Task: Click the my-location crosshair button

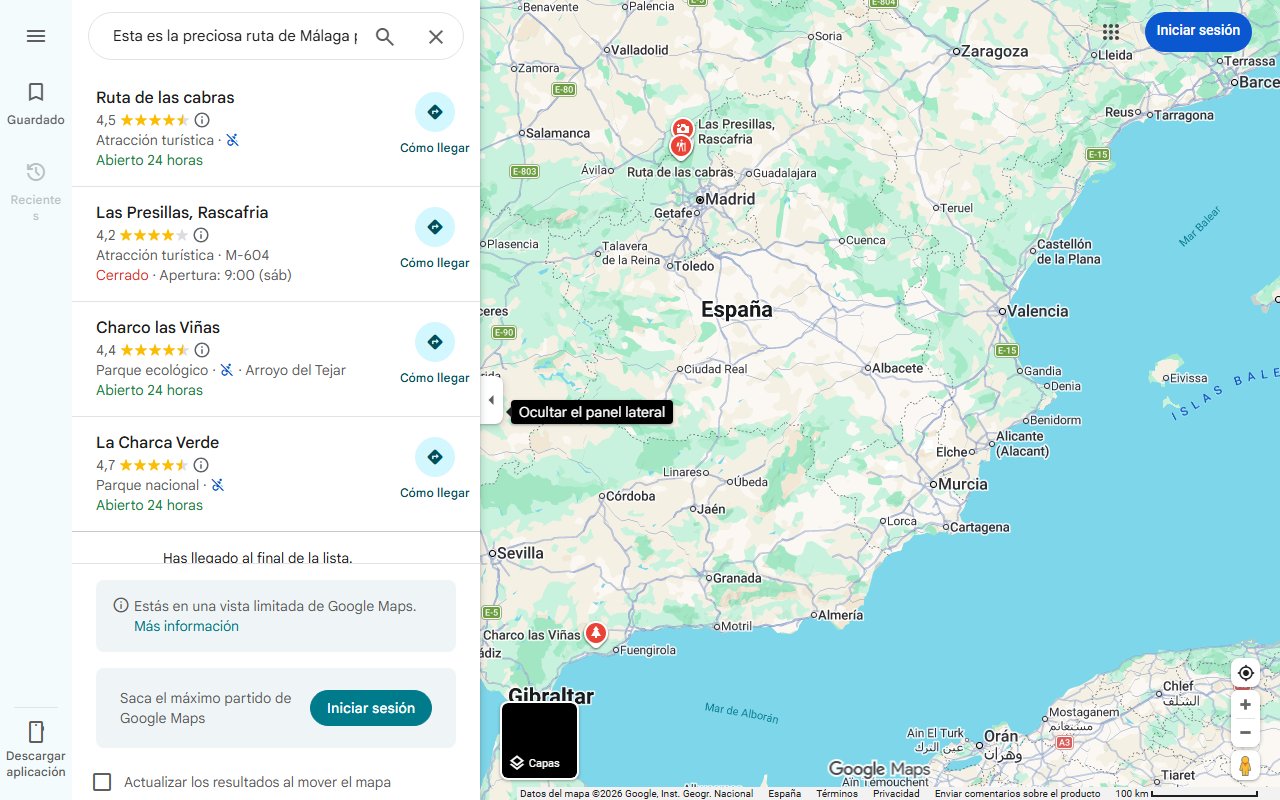Action: [1245, 673]
